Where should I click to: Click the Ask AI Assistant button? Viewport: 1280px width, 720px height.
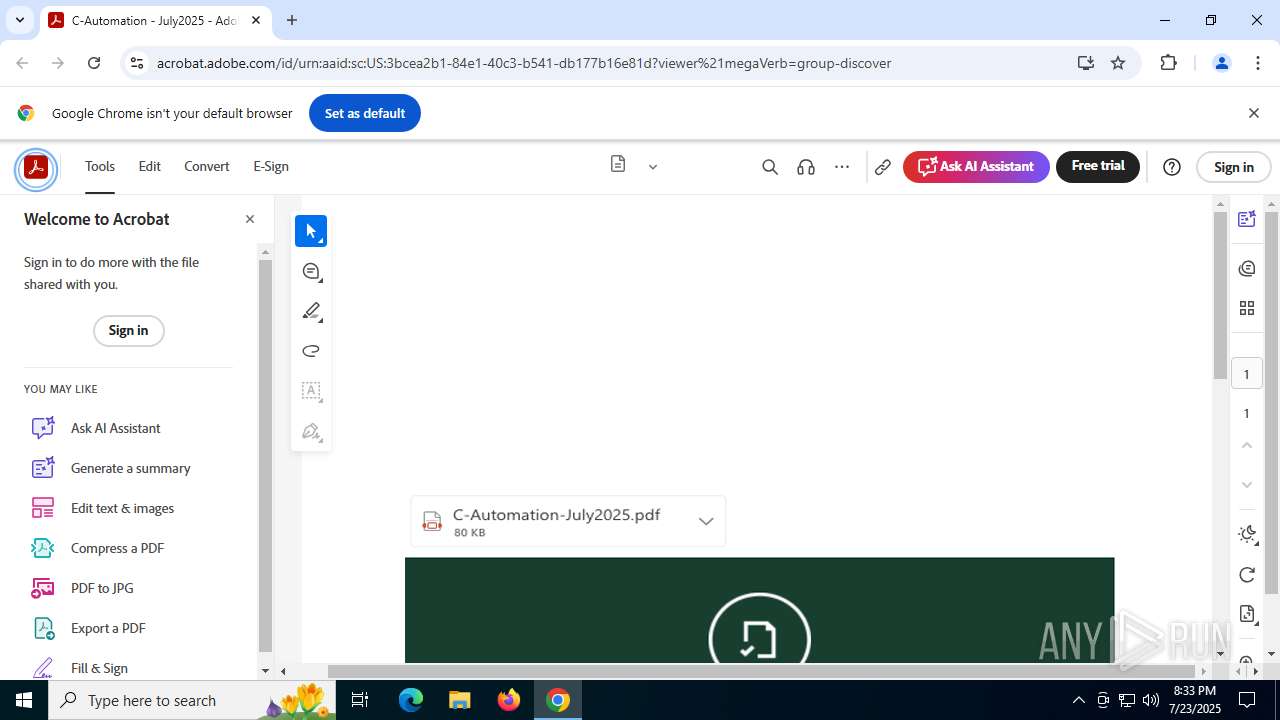976,167
